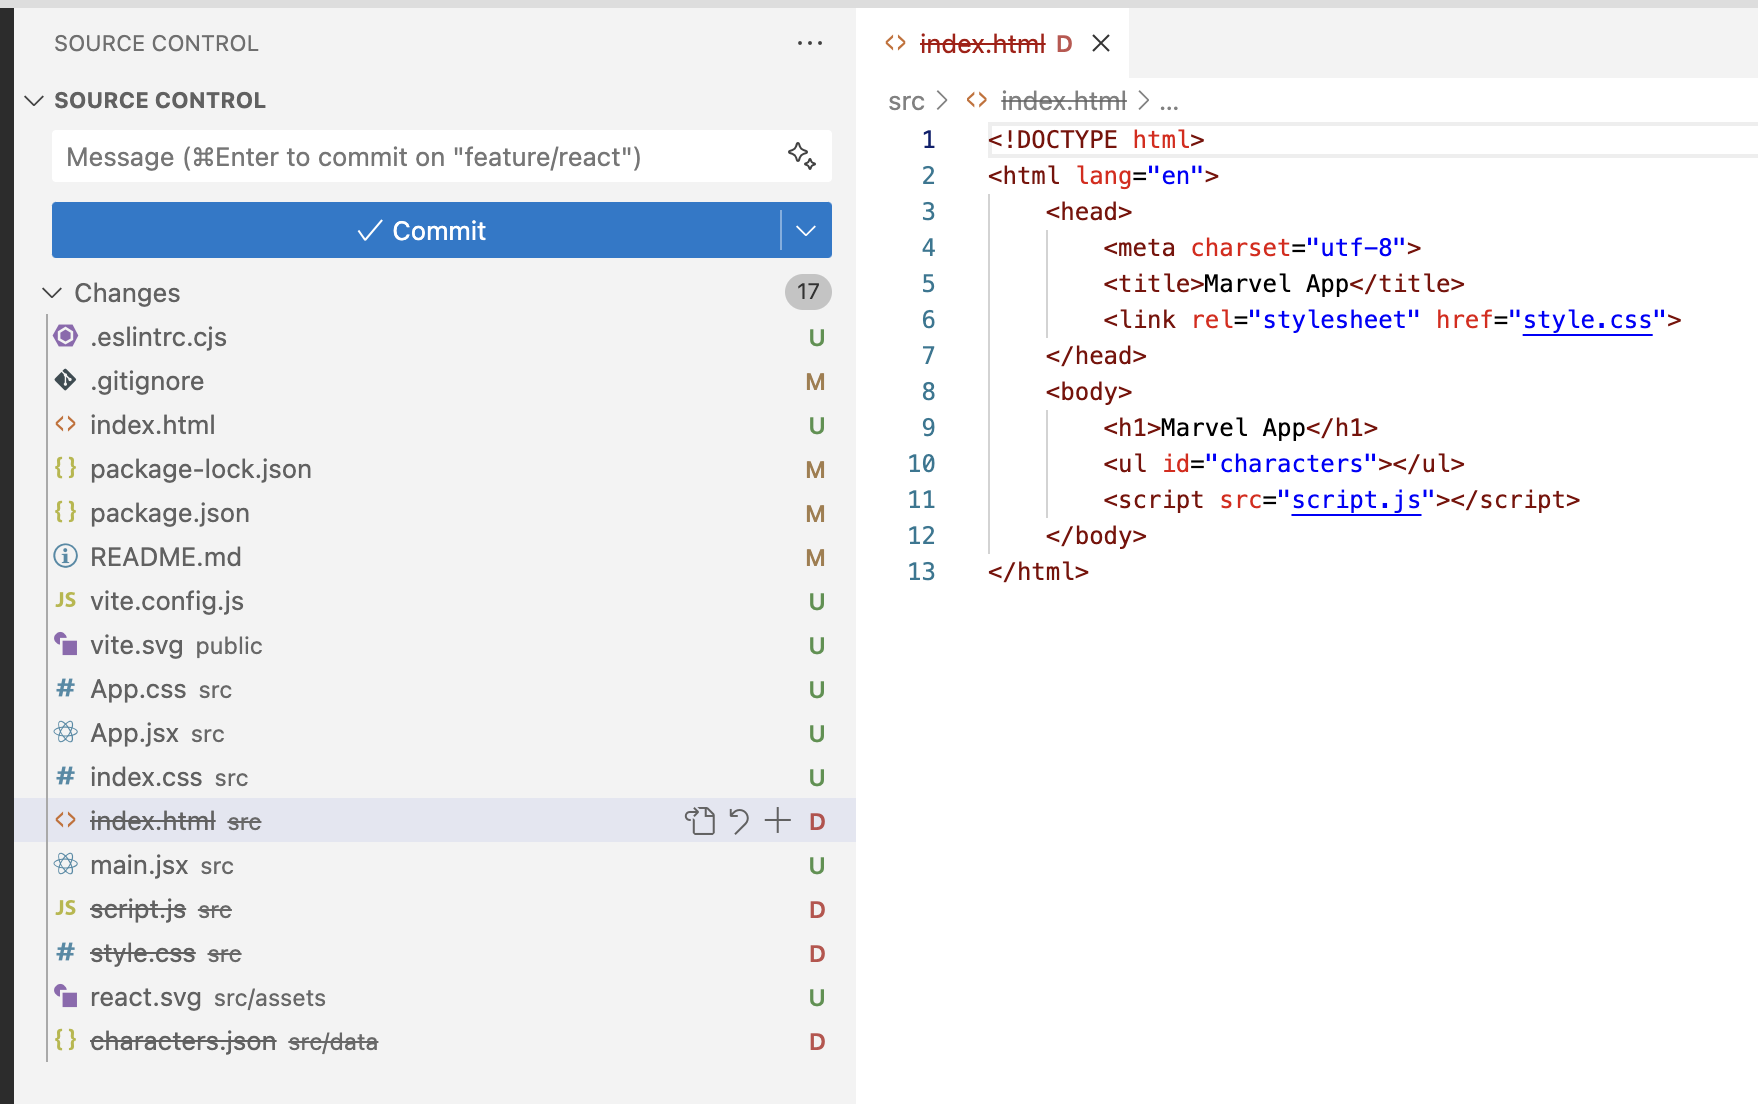Screen dimensions: 1758x1104
Task: Click the package.json braces file icon
Action: click(66, 512)
